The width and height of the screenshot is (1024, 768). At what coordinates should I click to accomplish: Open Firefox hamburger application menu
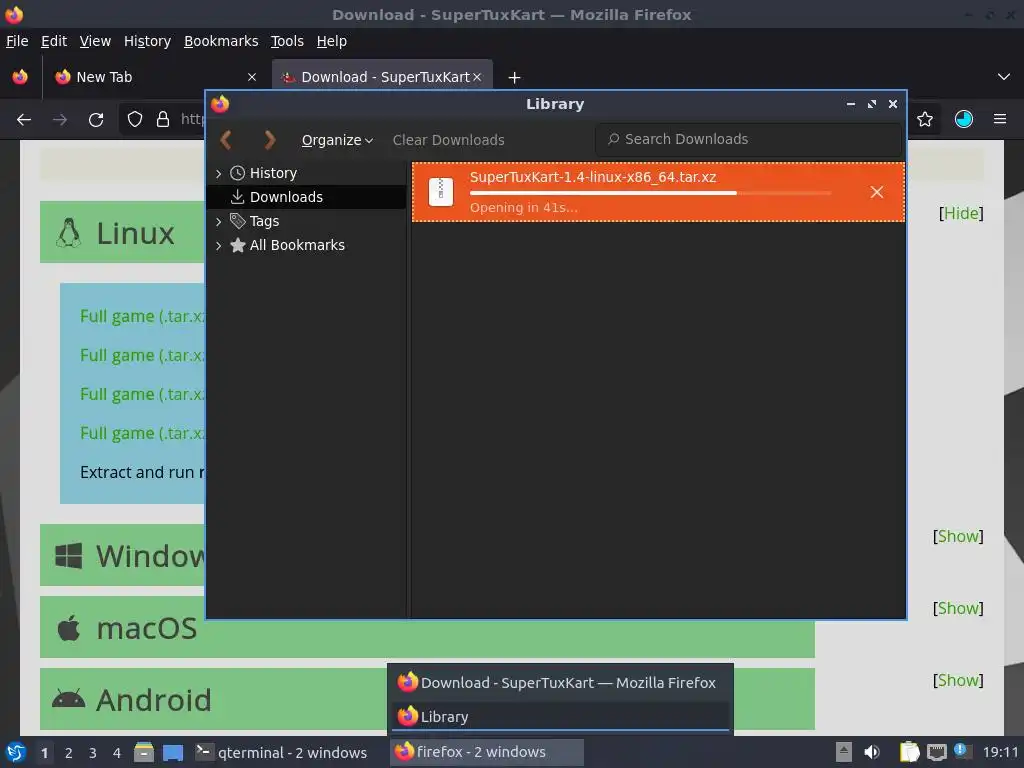click(1000, 120)
